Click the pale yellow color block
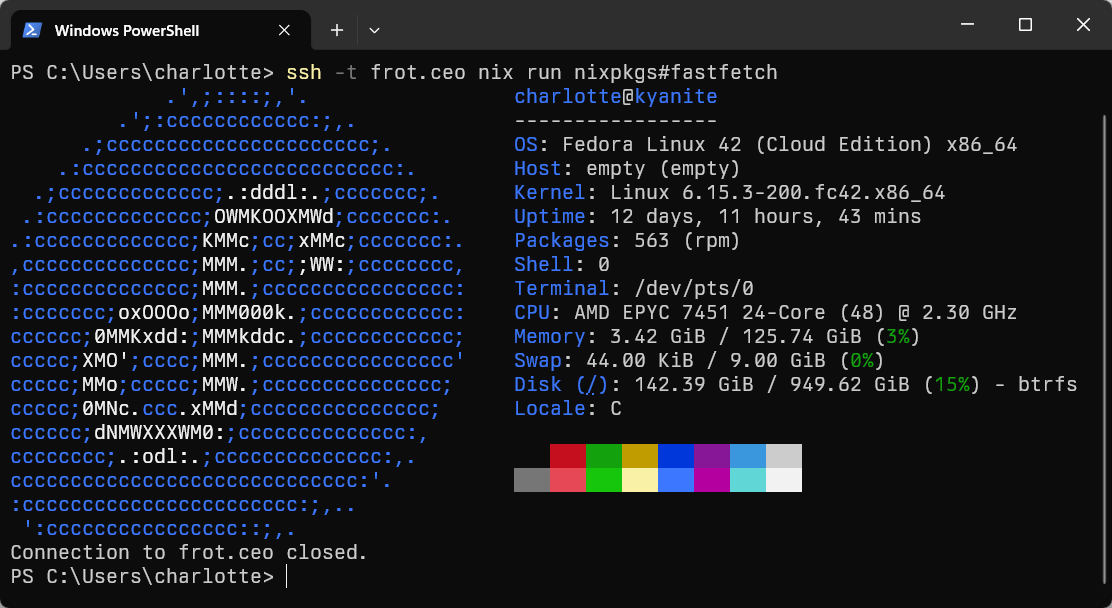 click(640, 480)
